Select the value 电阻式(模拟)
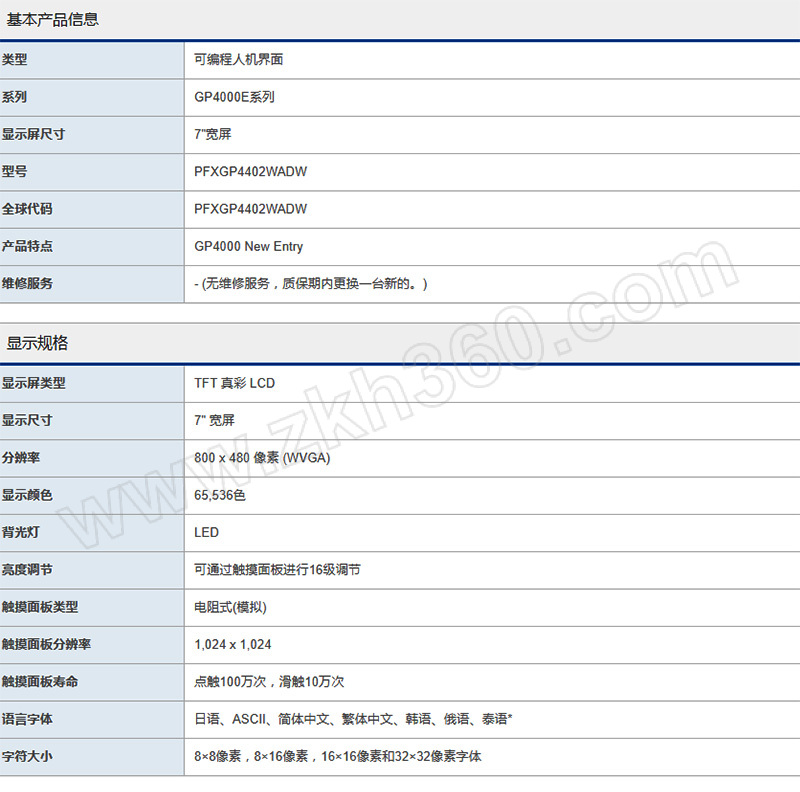The width and height of the screenshot is (800, 792). click(x=230, y=607)
